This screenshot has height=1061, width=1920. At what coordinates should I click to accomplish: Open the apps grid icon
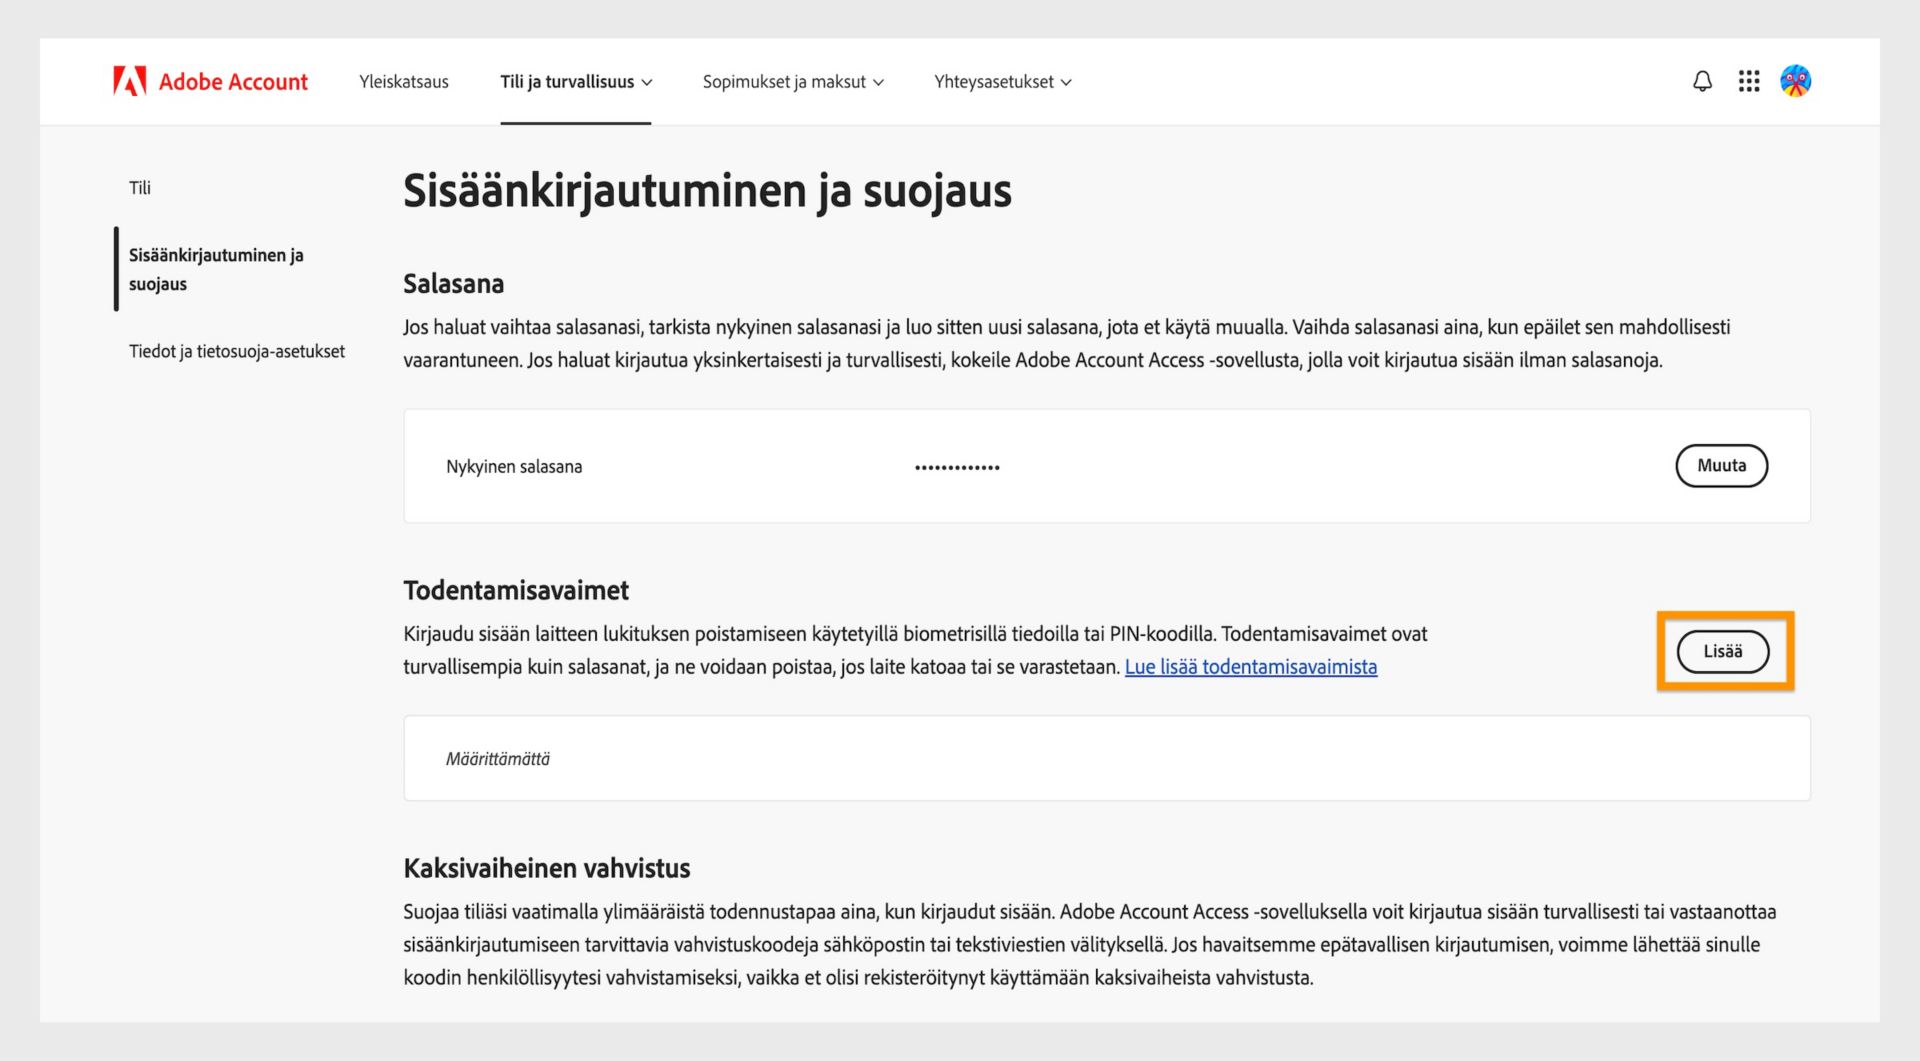(x=1748, y=81)
